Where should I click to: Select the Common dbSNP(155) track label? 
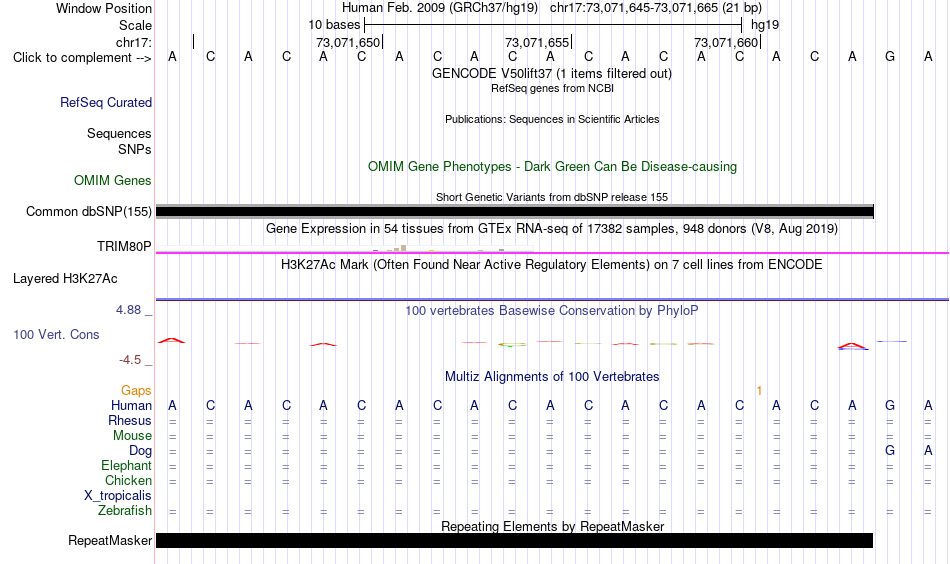click(x=89, y=211)
